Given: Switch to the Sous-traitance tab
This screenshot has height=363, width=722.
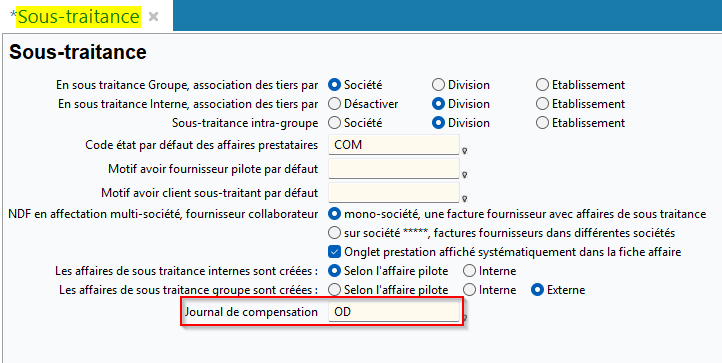Looking at the screenshot, I should (79, 17).
